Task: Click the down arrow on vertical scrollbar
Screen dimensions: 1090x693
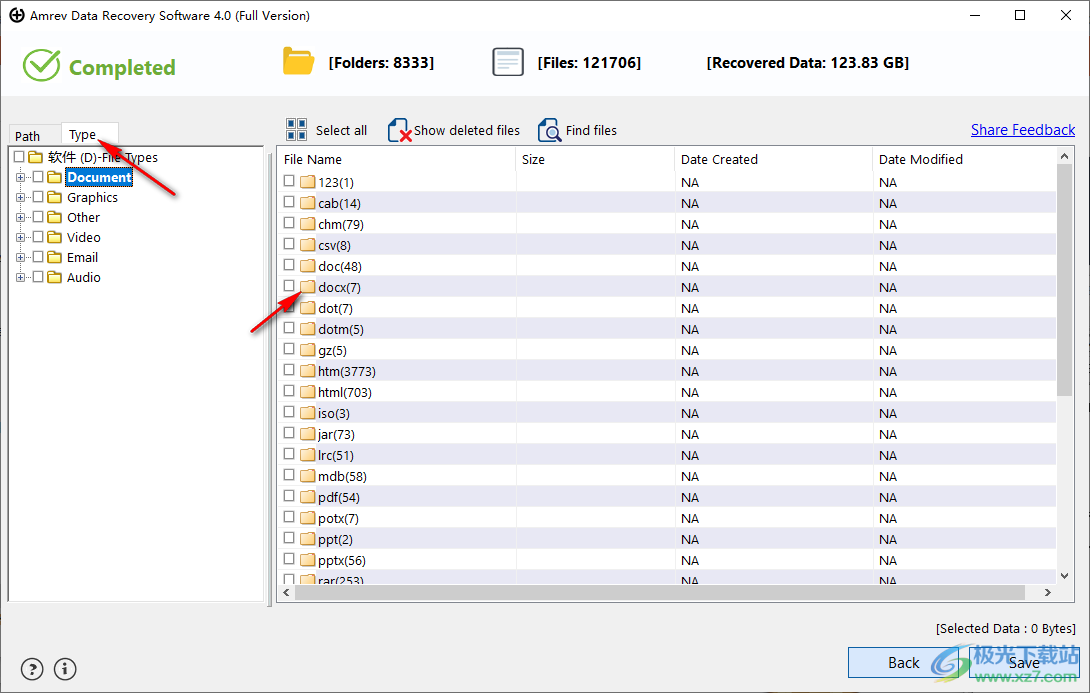Action: (x=1064, y=576)
